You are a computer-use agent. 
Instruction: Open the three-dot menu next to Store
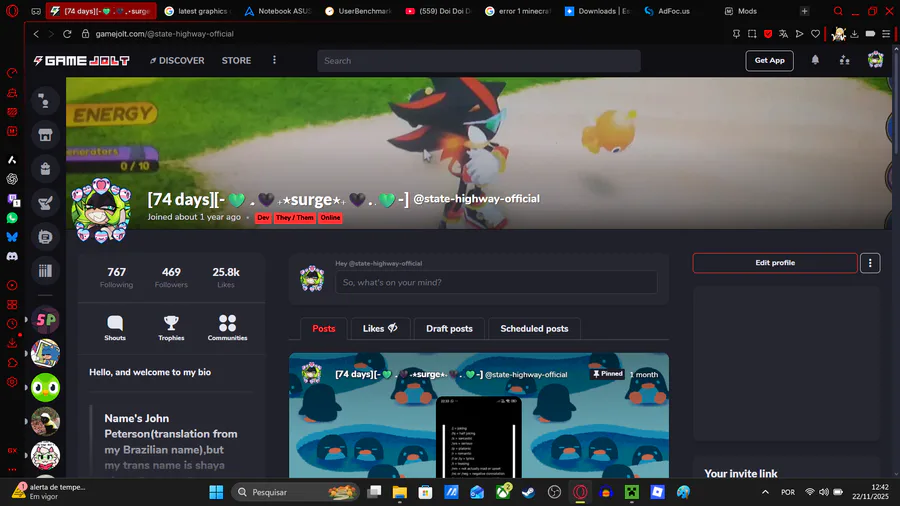(274, 60)
